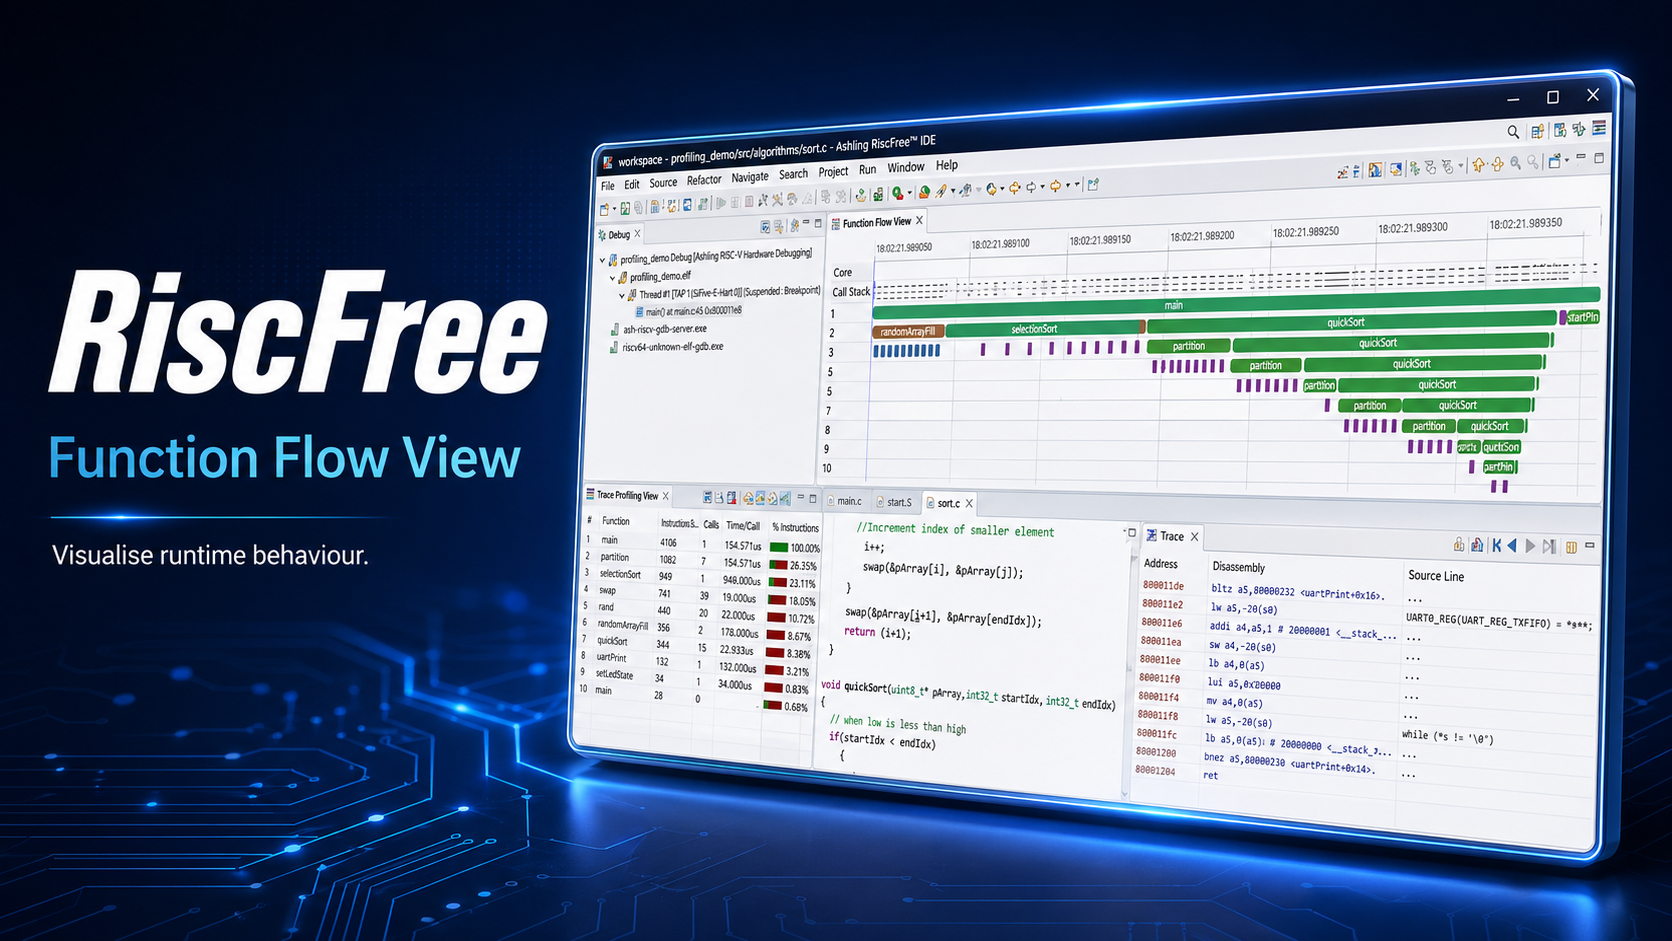
Task: Minimize the Trace Profiling View panel
Action: pos(800,497)
